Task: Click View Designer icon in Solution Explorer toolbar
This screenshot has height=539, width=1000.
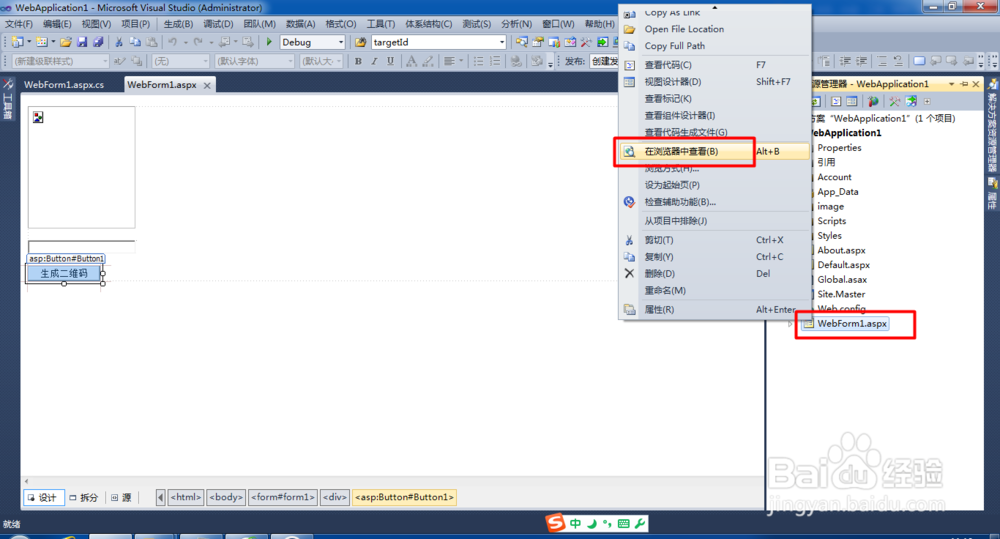Action: pyautogui.click(x=851, y=101)
